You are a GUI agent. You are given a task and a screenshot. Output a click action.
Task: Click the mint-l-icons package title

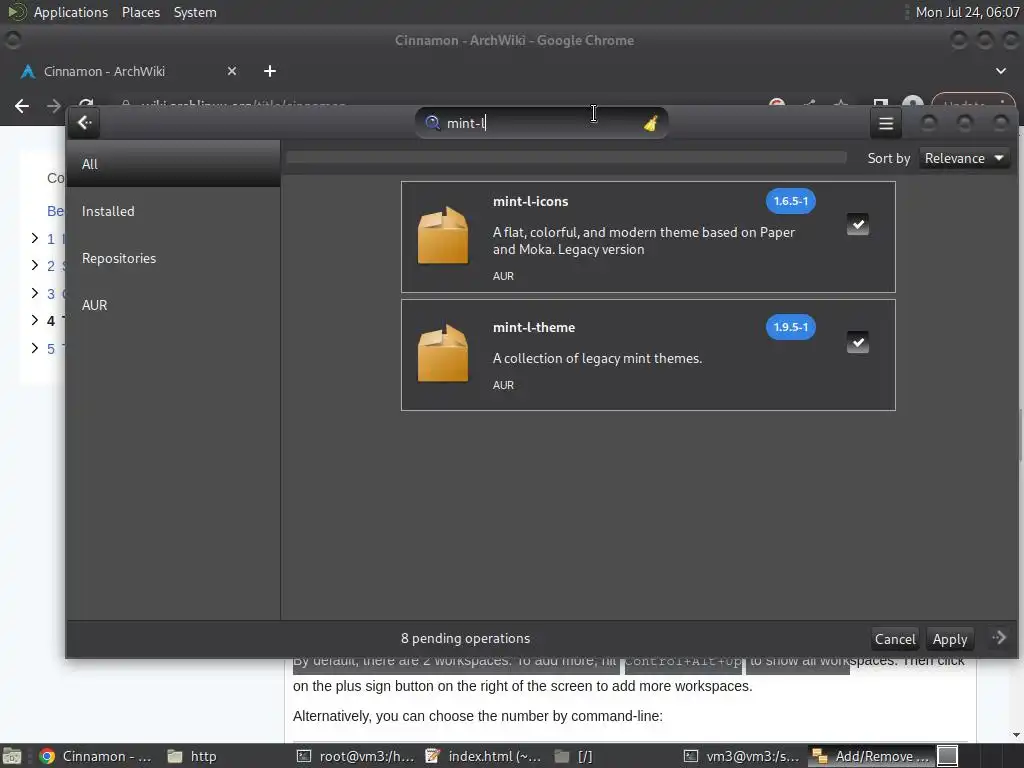[530, 201]
